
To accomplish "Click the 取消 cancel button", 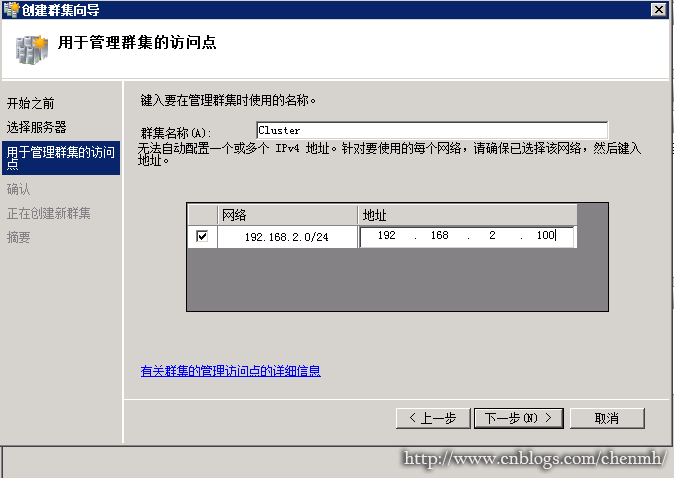I will coord(607,418).
